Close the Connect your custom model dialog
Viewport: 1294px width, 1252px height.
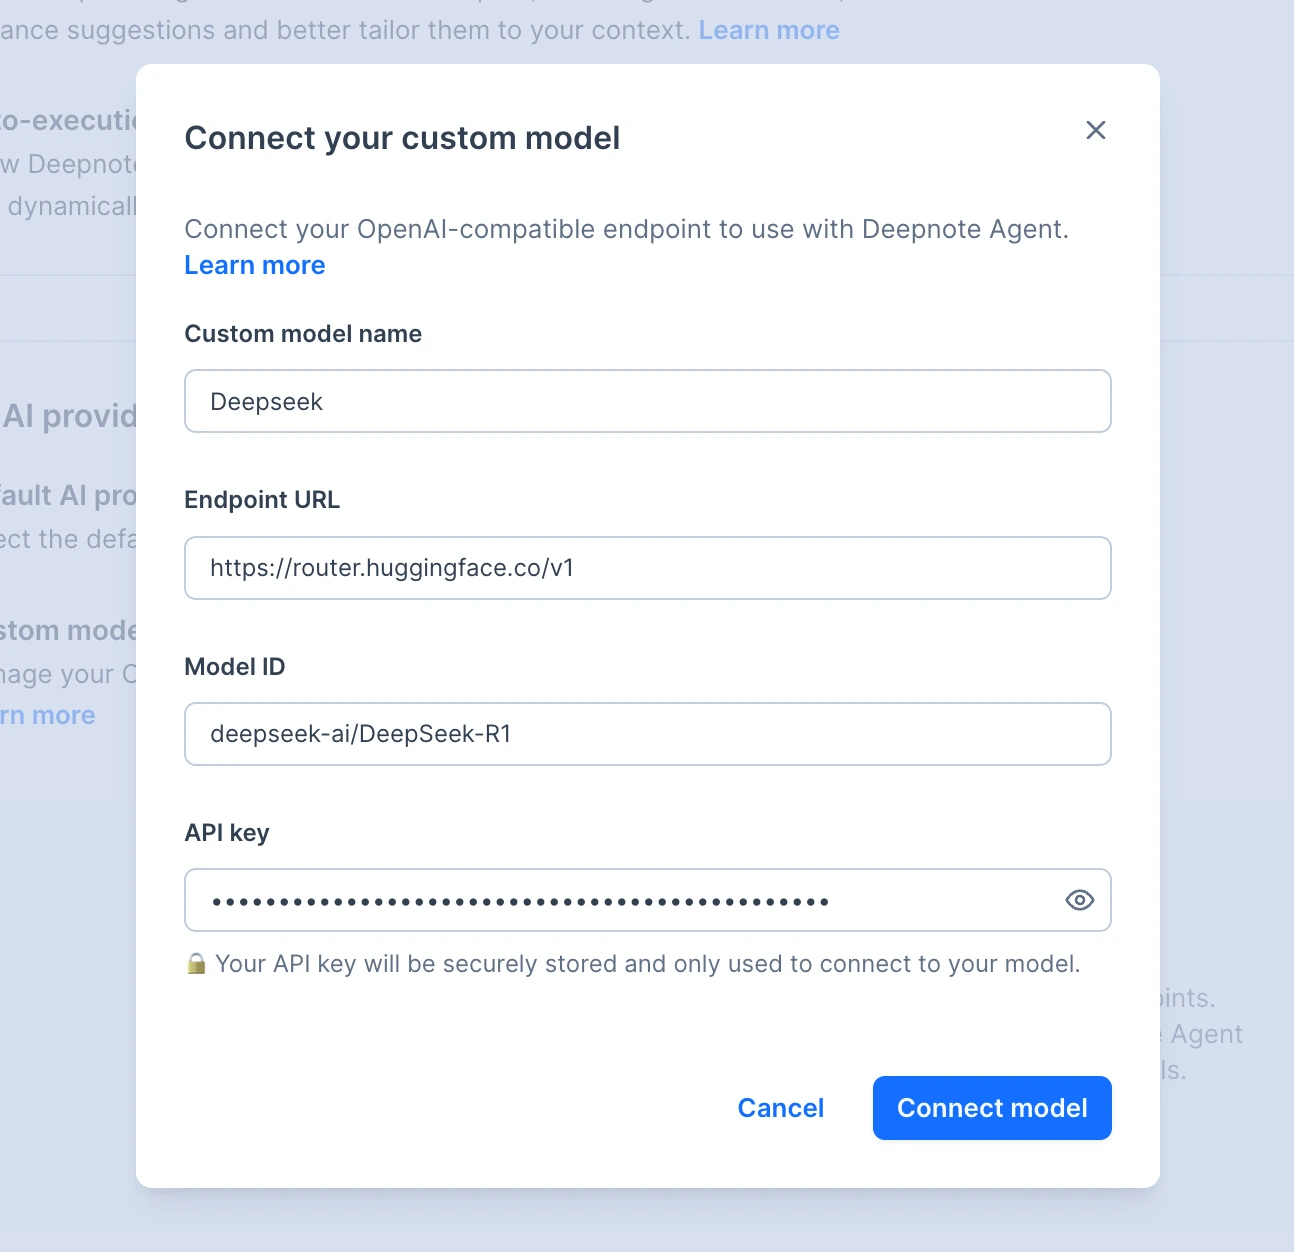point(1095,130)
